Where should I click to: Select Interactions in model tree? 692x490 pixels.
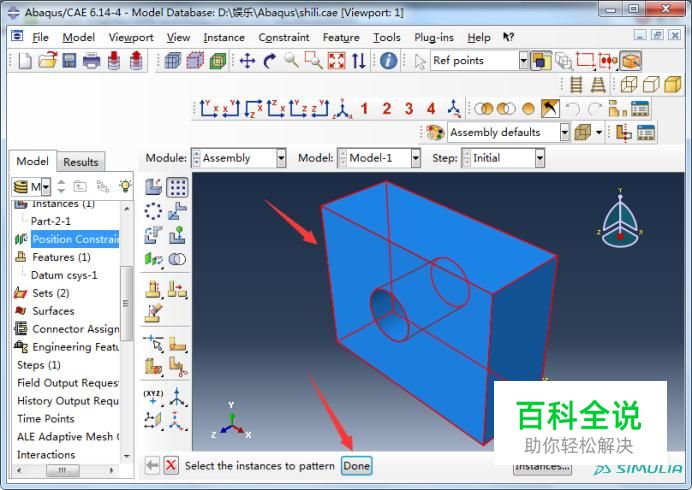pos(46,454)
